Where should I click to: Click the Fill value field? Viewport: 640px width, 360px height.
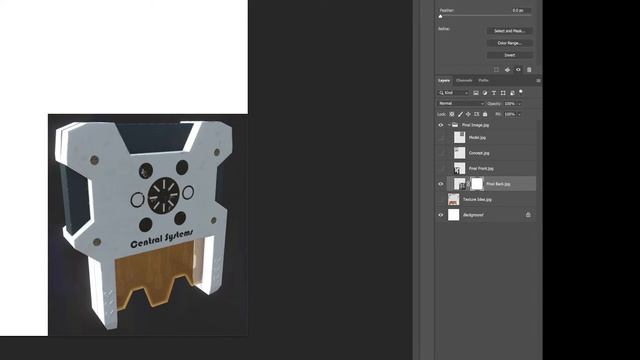pyautogui.click(x=510, y=114)
